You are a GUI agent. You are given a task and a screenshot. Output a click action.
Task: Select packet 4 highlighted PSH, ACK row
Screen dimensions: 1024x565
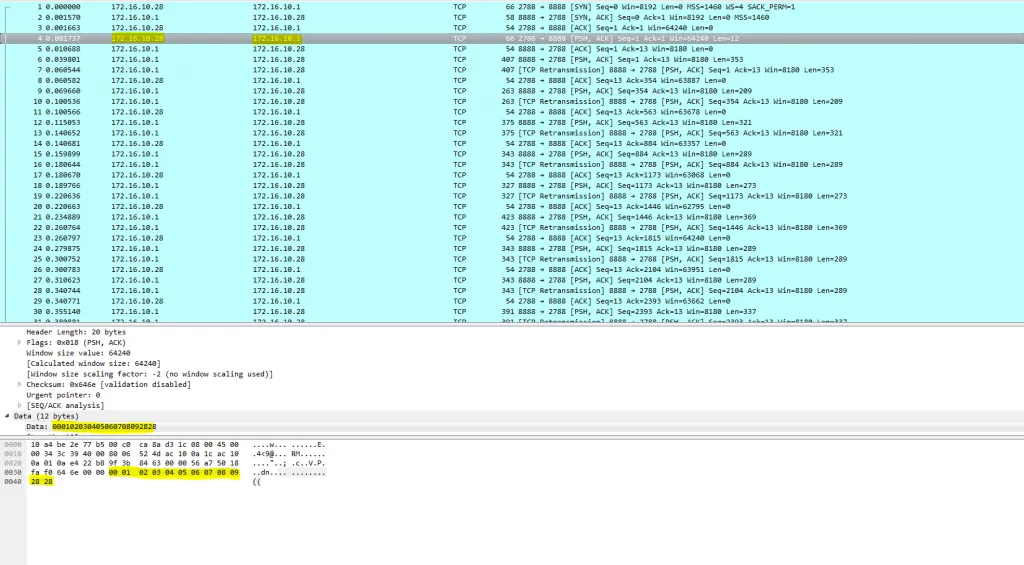coord(512,39)
